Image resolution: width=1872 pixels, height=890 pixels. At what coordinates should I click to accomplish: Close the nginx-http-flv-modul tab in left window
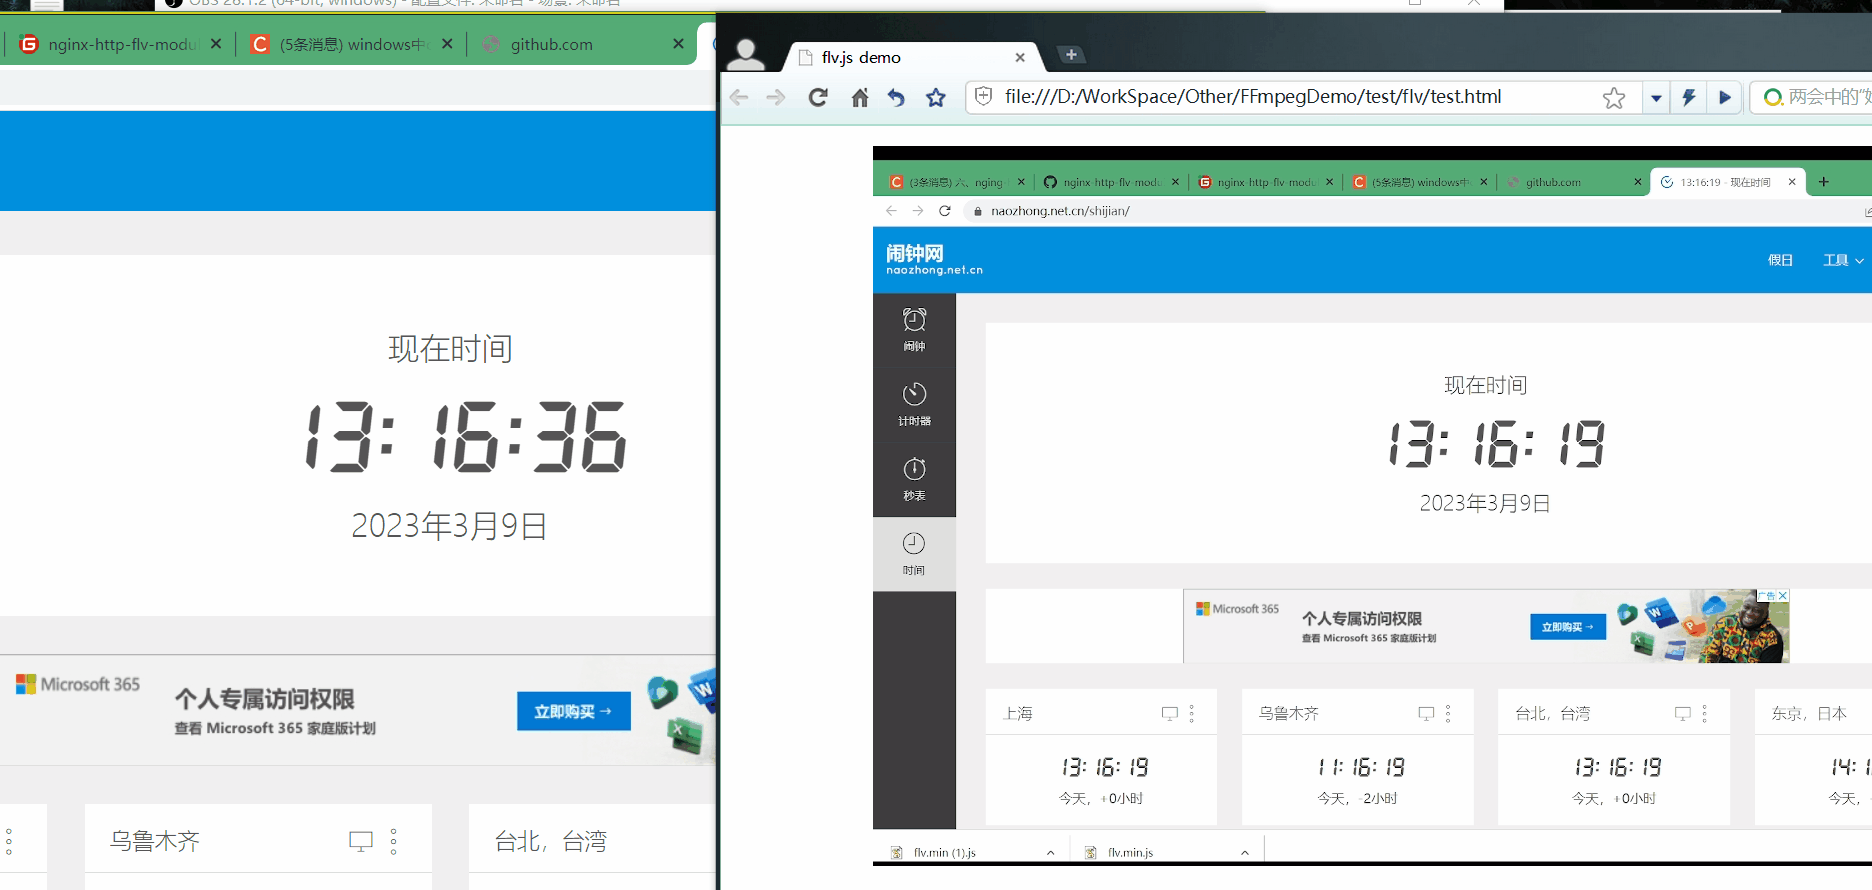216,44
